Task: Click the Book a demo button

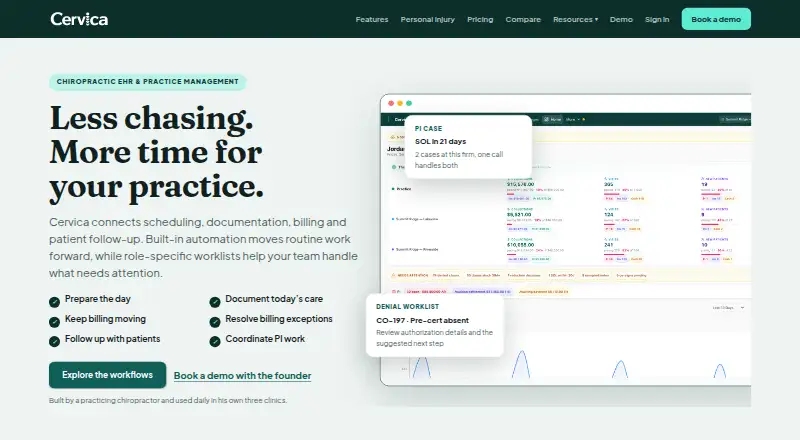Action: coord(716,19)
